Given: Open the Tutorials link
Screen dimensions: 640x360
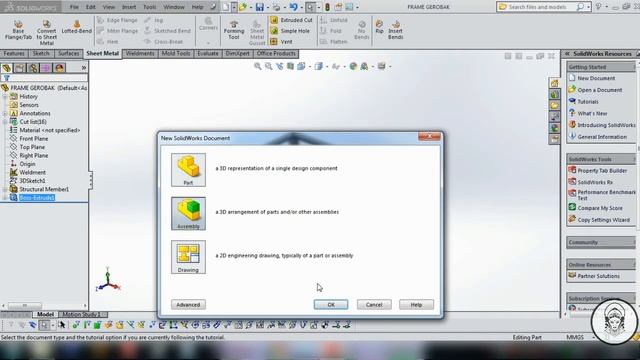Looking at the screenshot, I should click(588, 102).
